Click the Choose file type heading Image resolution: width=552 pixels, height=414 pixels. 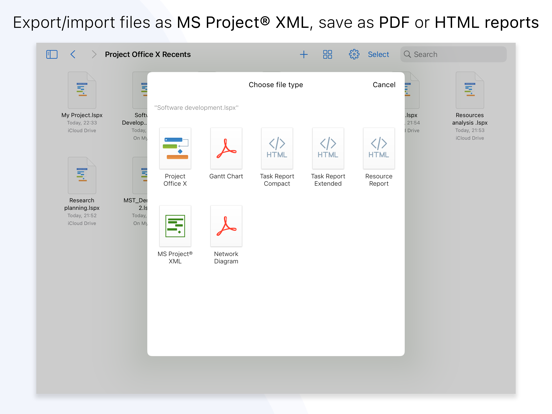276,84
